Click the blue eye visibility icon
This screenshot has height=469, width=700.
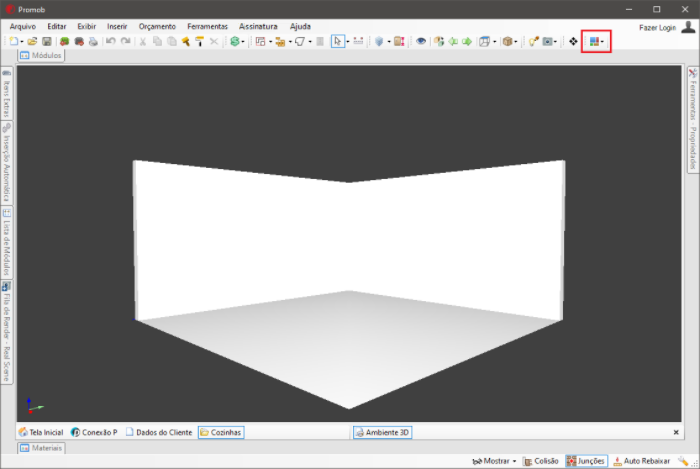tap(421, 42)
